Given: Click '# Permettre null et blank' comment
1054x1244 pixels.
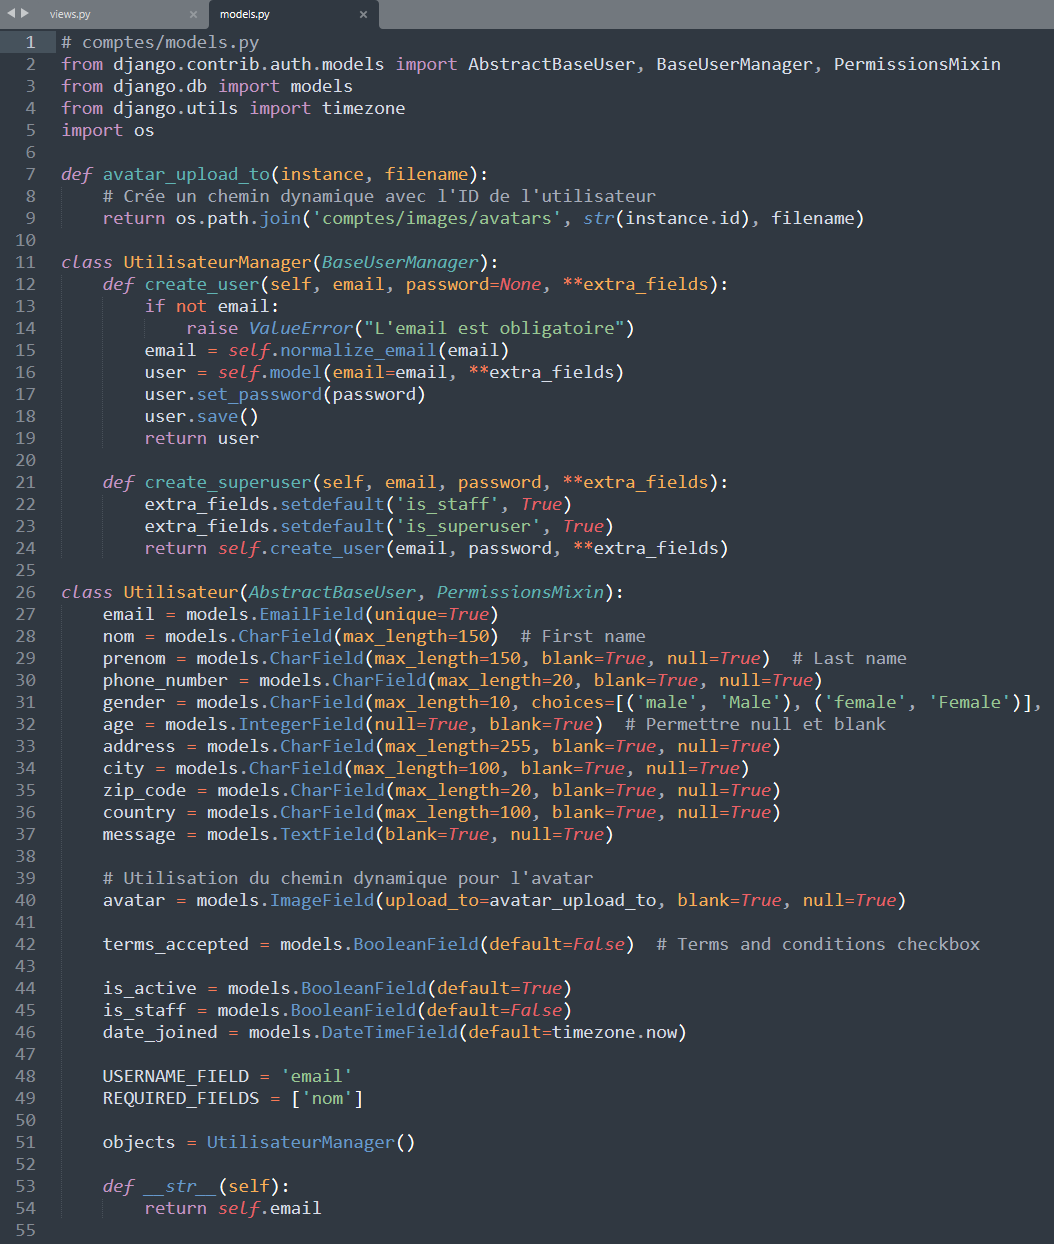Looking at the screenshot, I should click(x=755, y=724).
